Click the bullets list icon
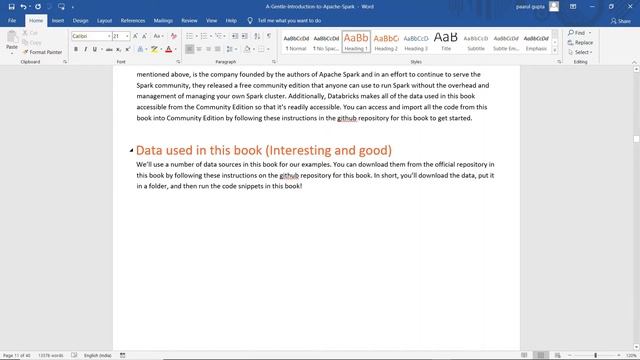 (x=189, y=36)
